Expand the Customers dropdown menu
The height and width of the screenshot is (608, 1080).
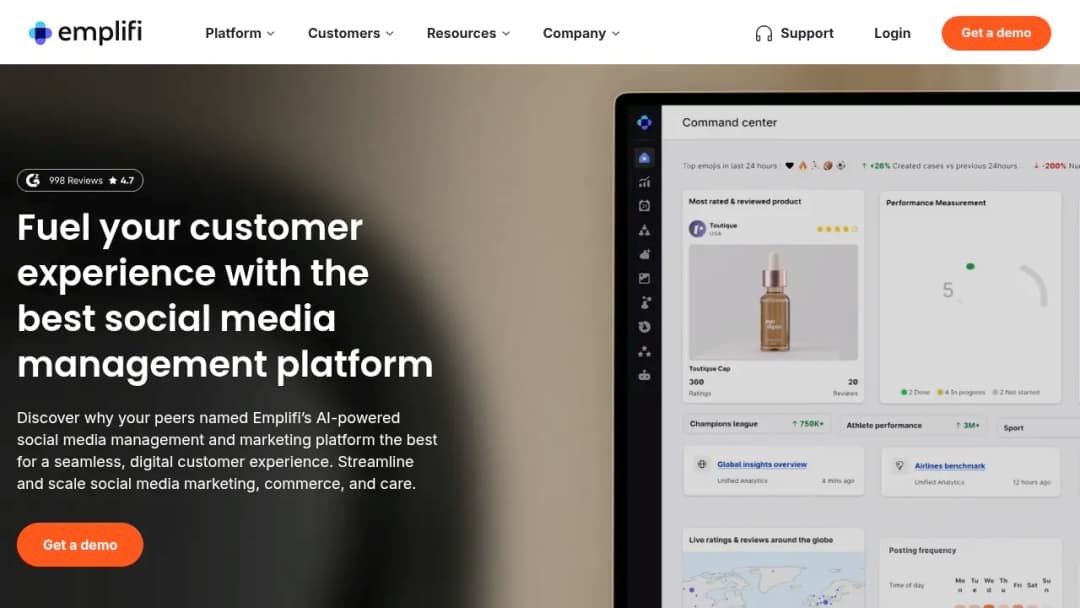(x=351, y=33)
